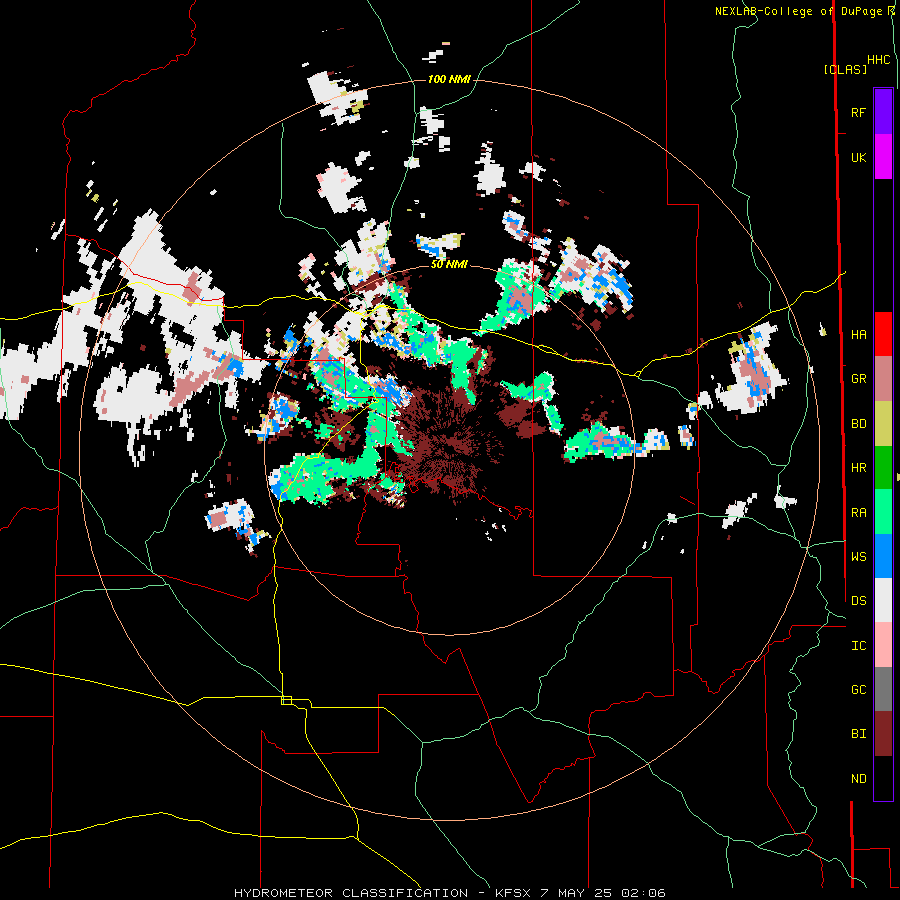The image size is (900, 900).
Task: Click the HHC product label
Action: tap(879, 60)
